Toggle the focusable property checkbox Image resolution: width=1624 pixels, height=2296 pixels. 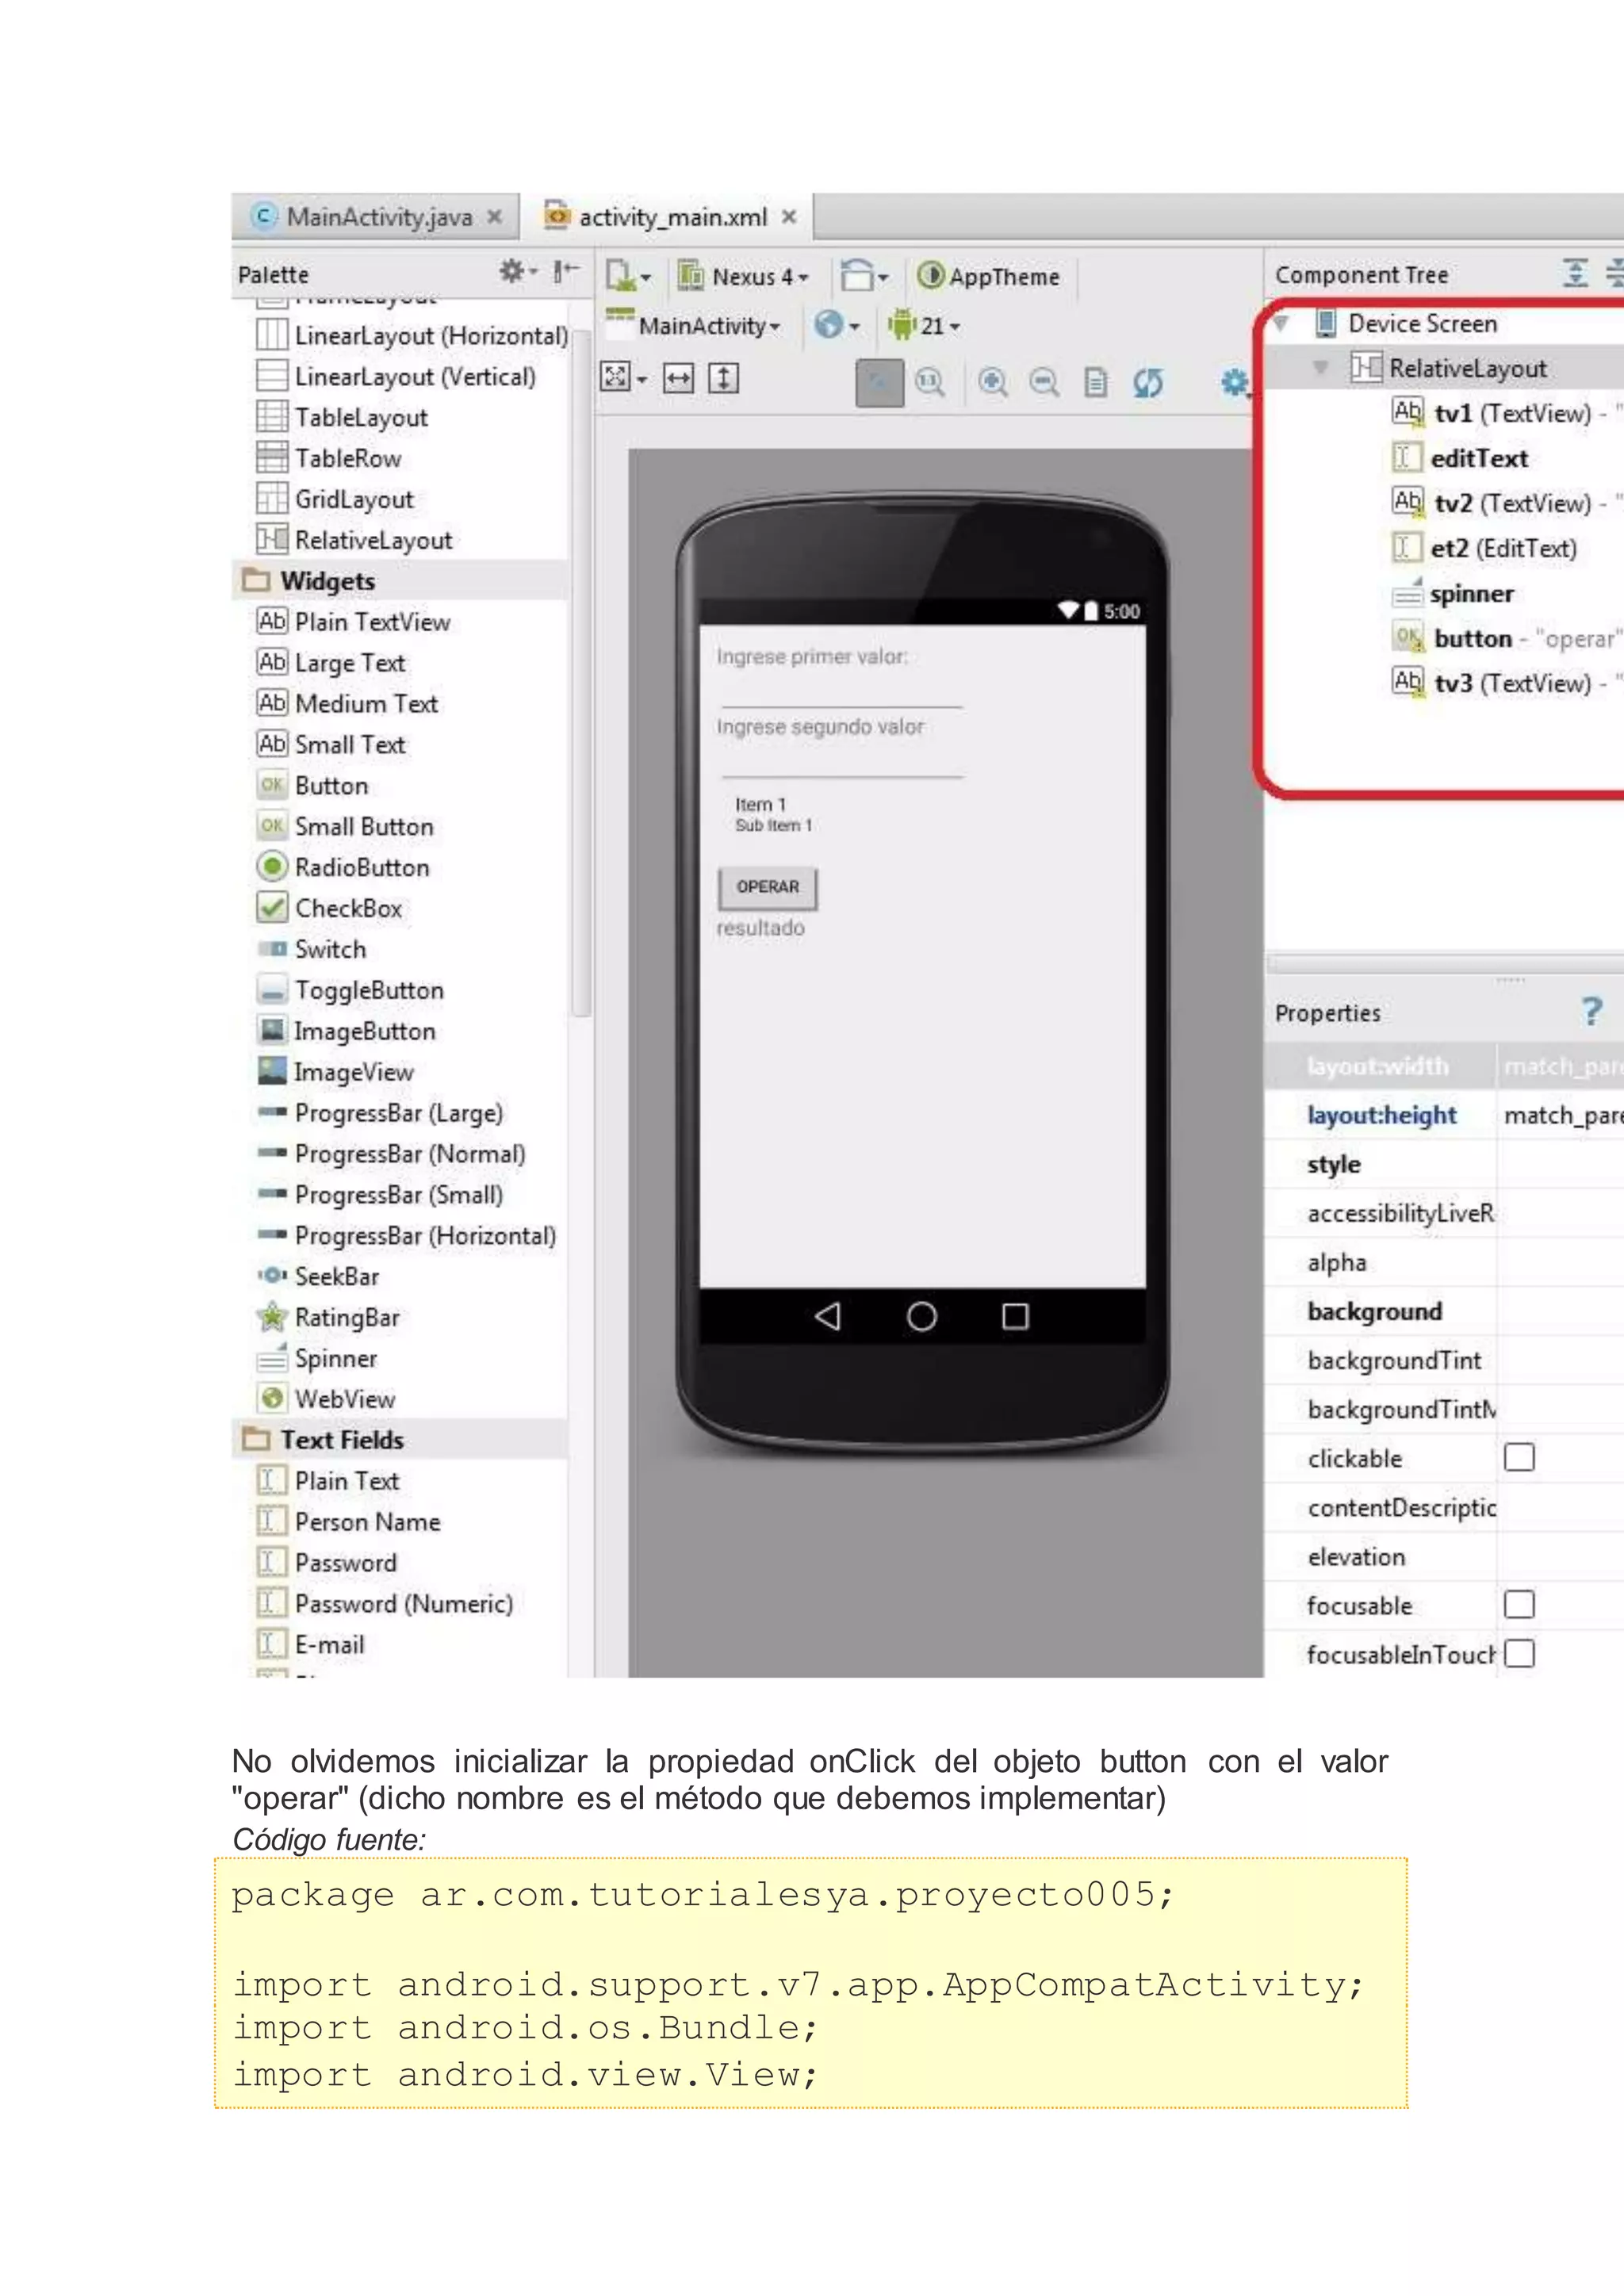pos(1519,1604)
